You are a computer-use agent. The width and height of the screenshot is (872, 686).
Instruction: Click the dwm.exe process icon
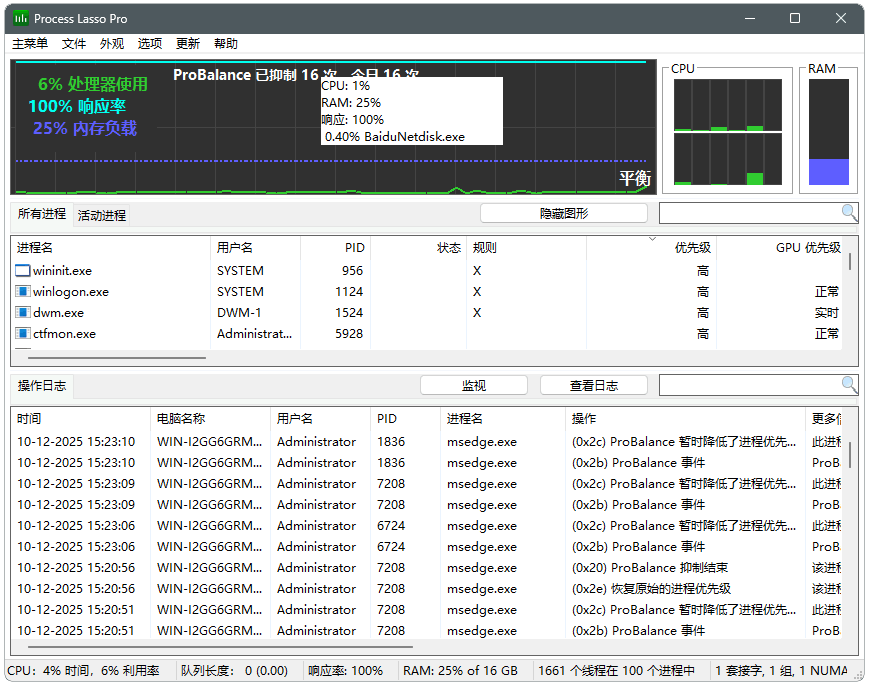23,313
